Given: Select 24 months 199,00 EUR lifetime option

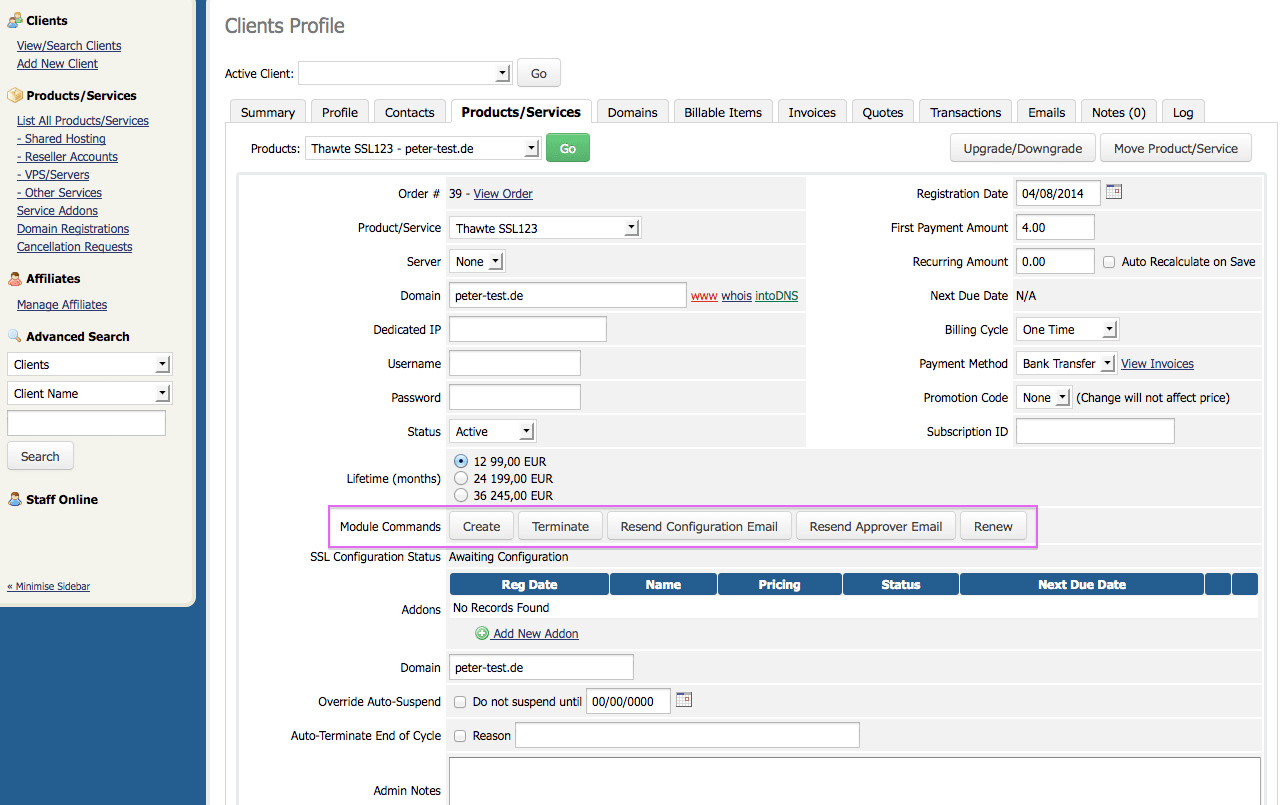Looking at the screenshot, I should point(461,478).
